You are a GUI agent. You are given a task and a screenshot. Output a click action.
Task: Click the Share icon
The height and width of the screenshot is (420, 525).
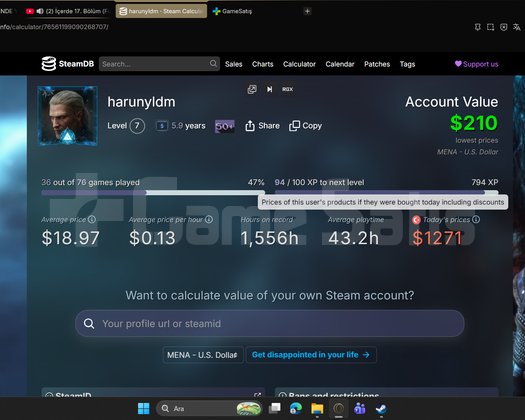coord(250,126)
